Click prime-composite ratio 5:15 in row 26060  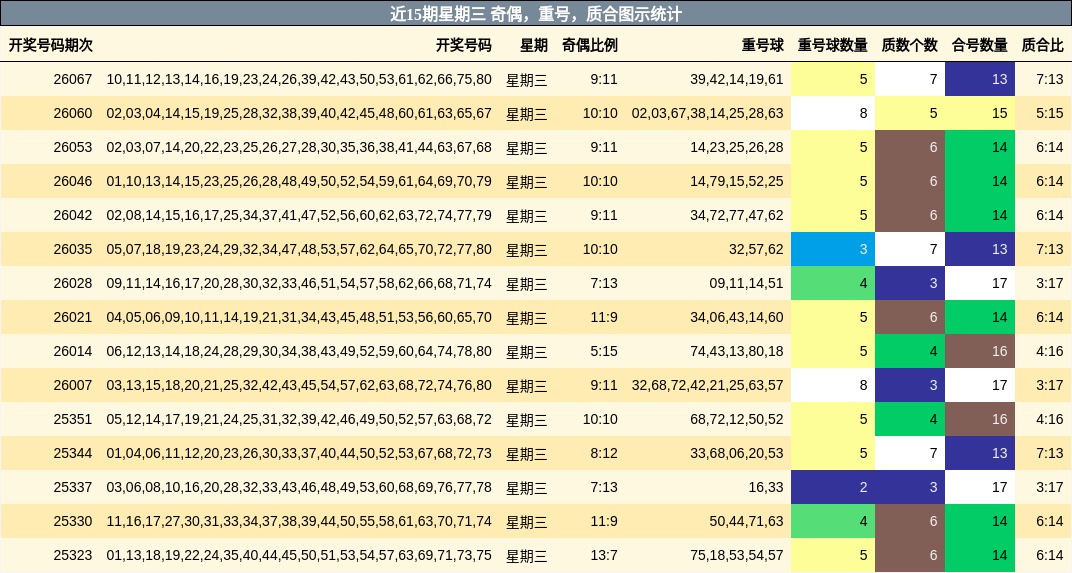point(1049,114)
